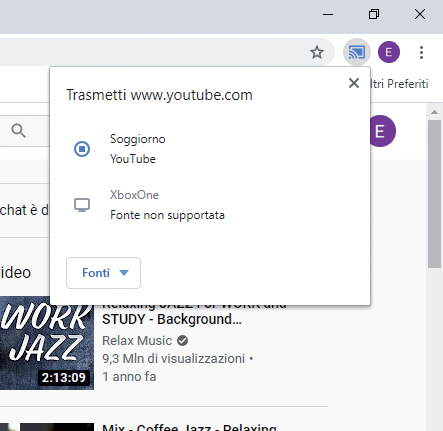The height and width of the screenshot is (431, 443).
Task: Open the Mix - Coffee Jazz video title
Action: [189, 427]
